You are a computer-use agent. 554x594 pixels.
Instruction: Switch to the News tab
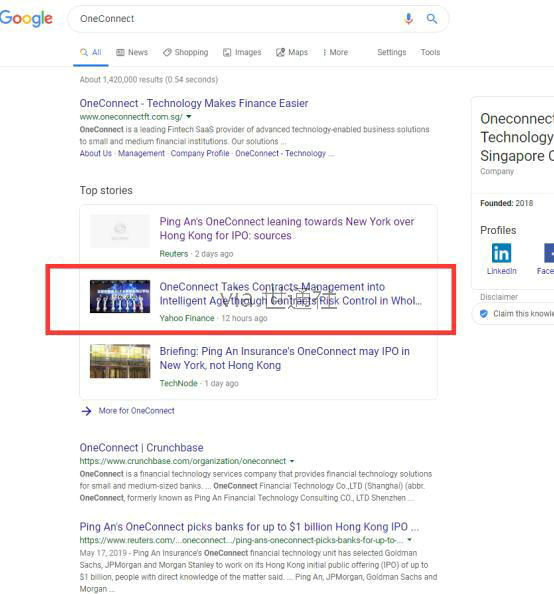[132, 52]
